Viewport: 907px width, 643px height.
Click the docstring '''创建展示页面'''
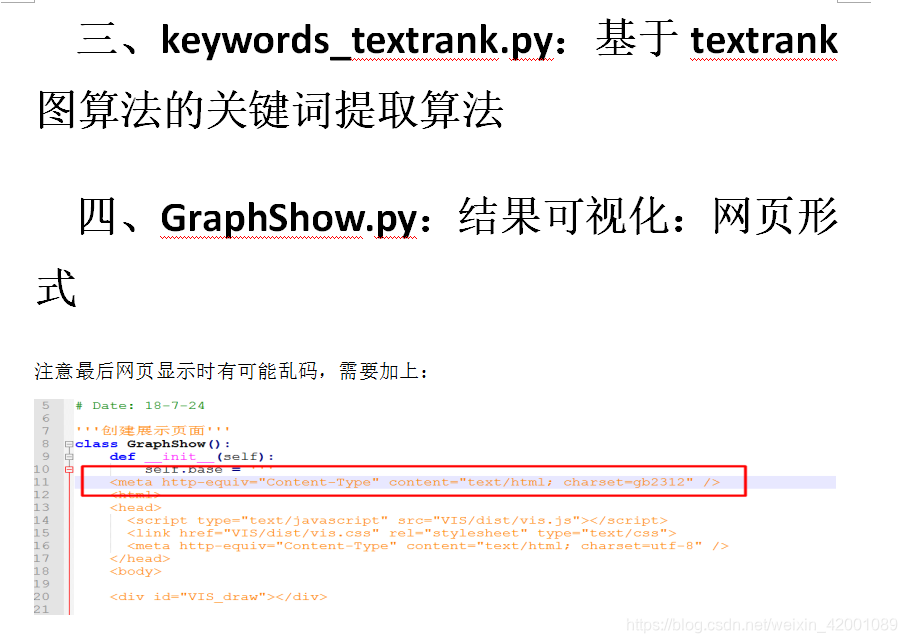pos(153,430)
